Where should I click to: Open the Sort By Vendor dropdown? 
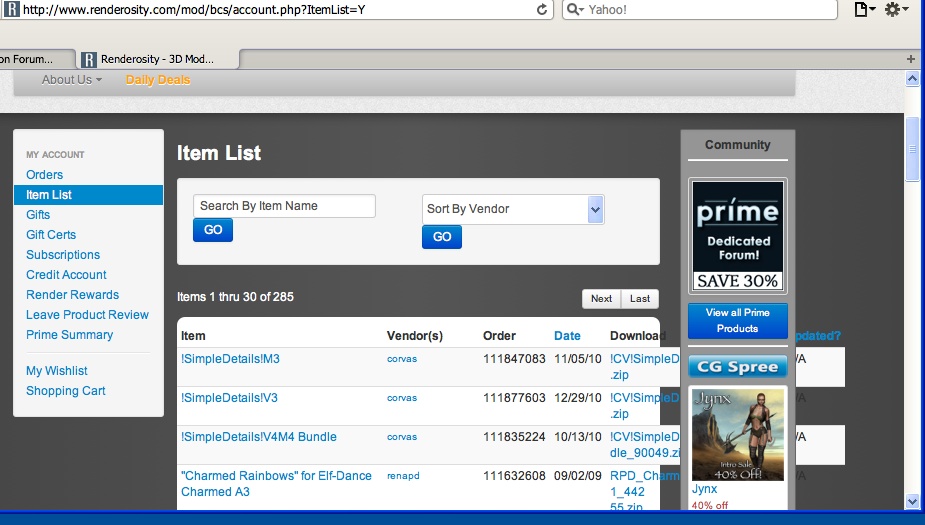coord(513,209)
